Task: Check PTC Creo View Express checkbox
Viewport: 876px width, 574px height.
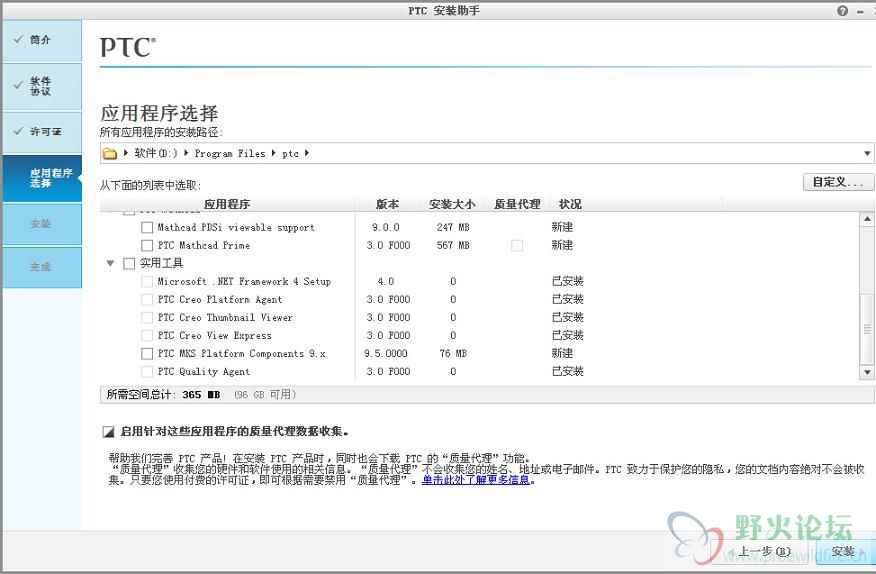Action: coord(147,335)
